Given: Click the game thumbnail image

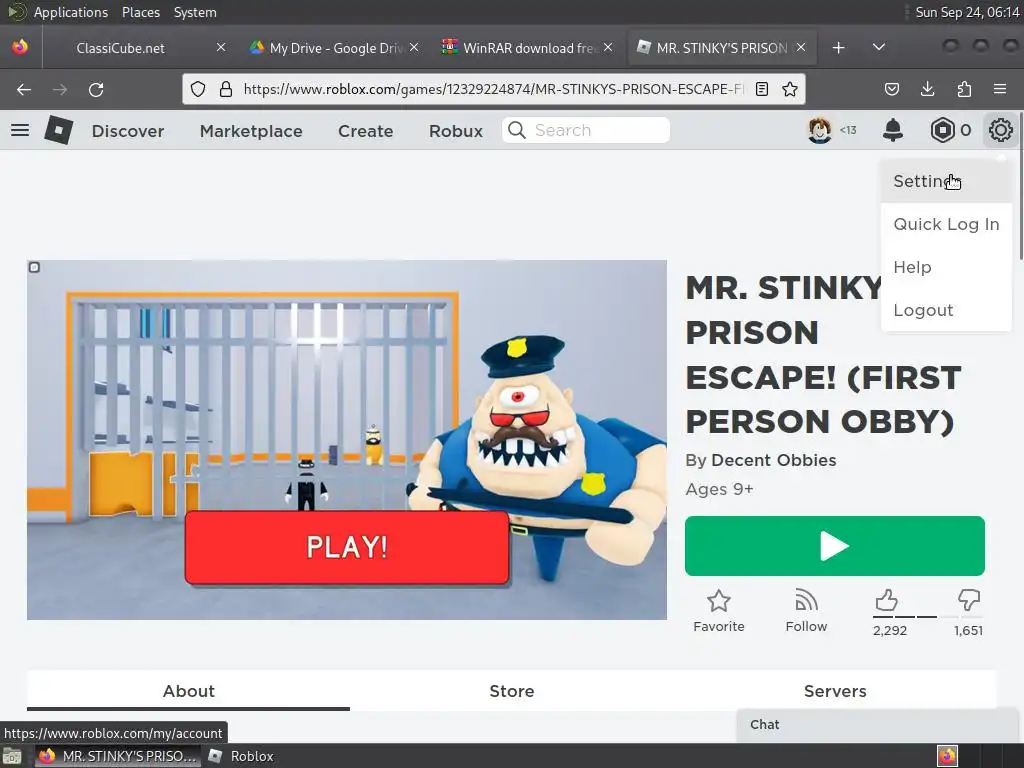Looking at the screenshot, I should coord(347,440).
